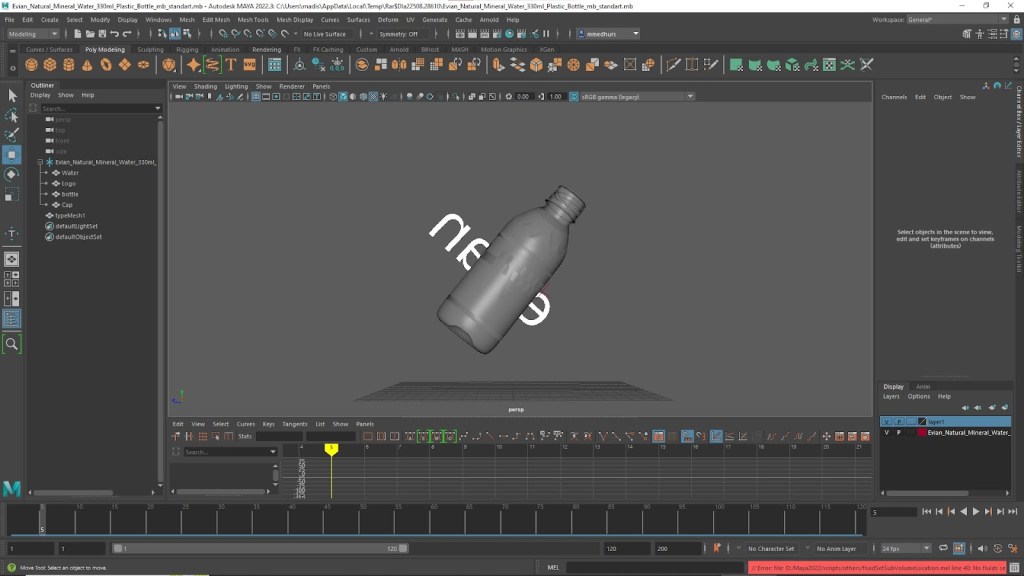Activate the Lasso select tool
The height and width of the screenshot is (576, 1024).
(12, 116)
